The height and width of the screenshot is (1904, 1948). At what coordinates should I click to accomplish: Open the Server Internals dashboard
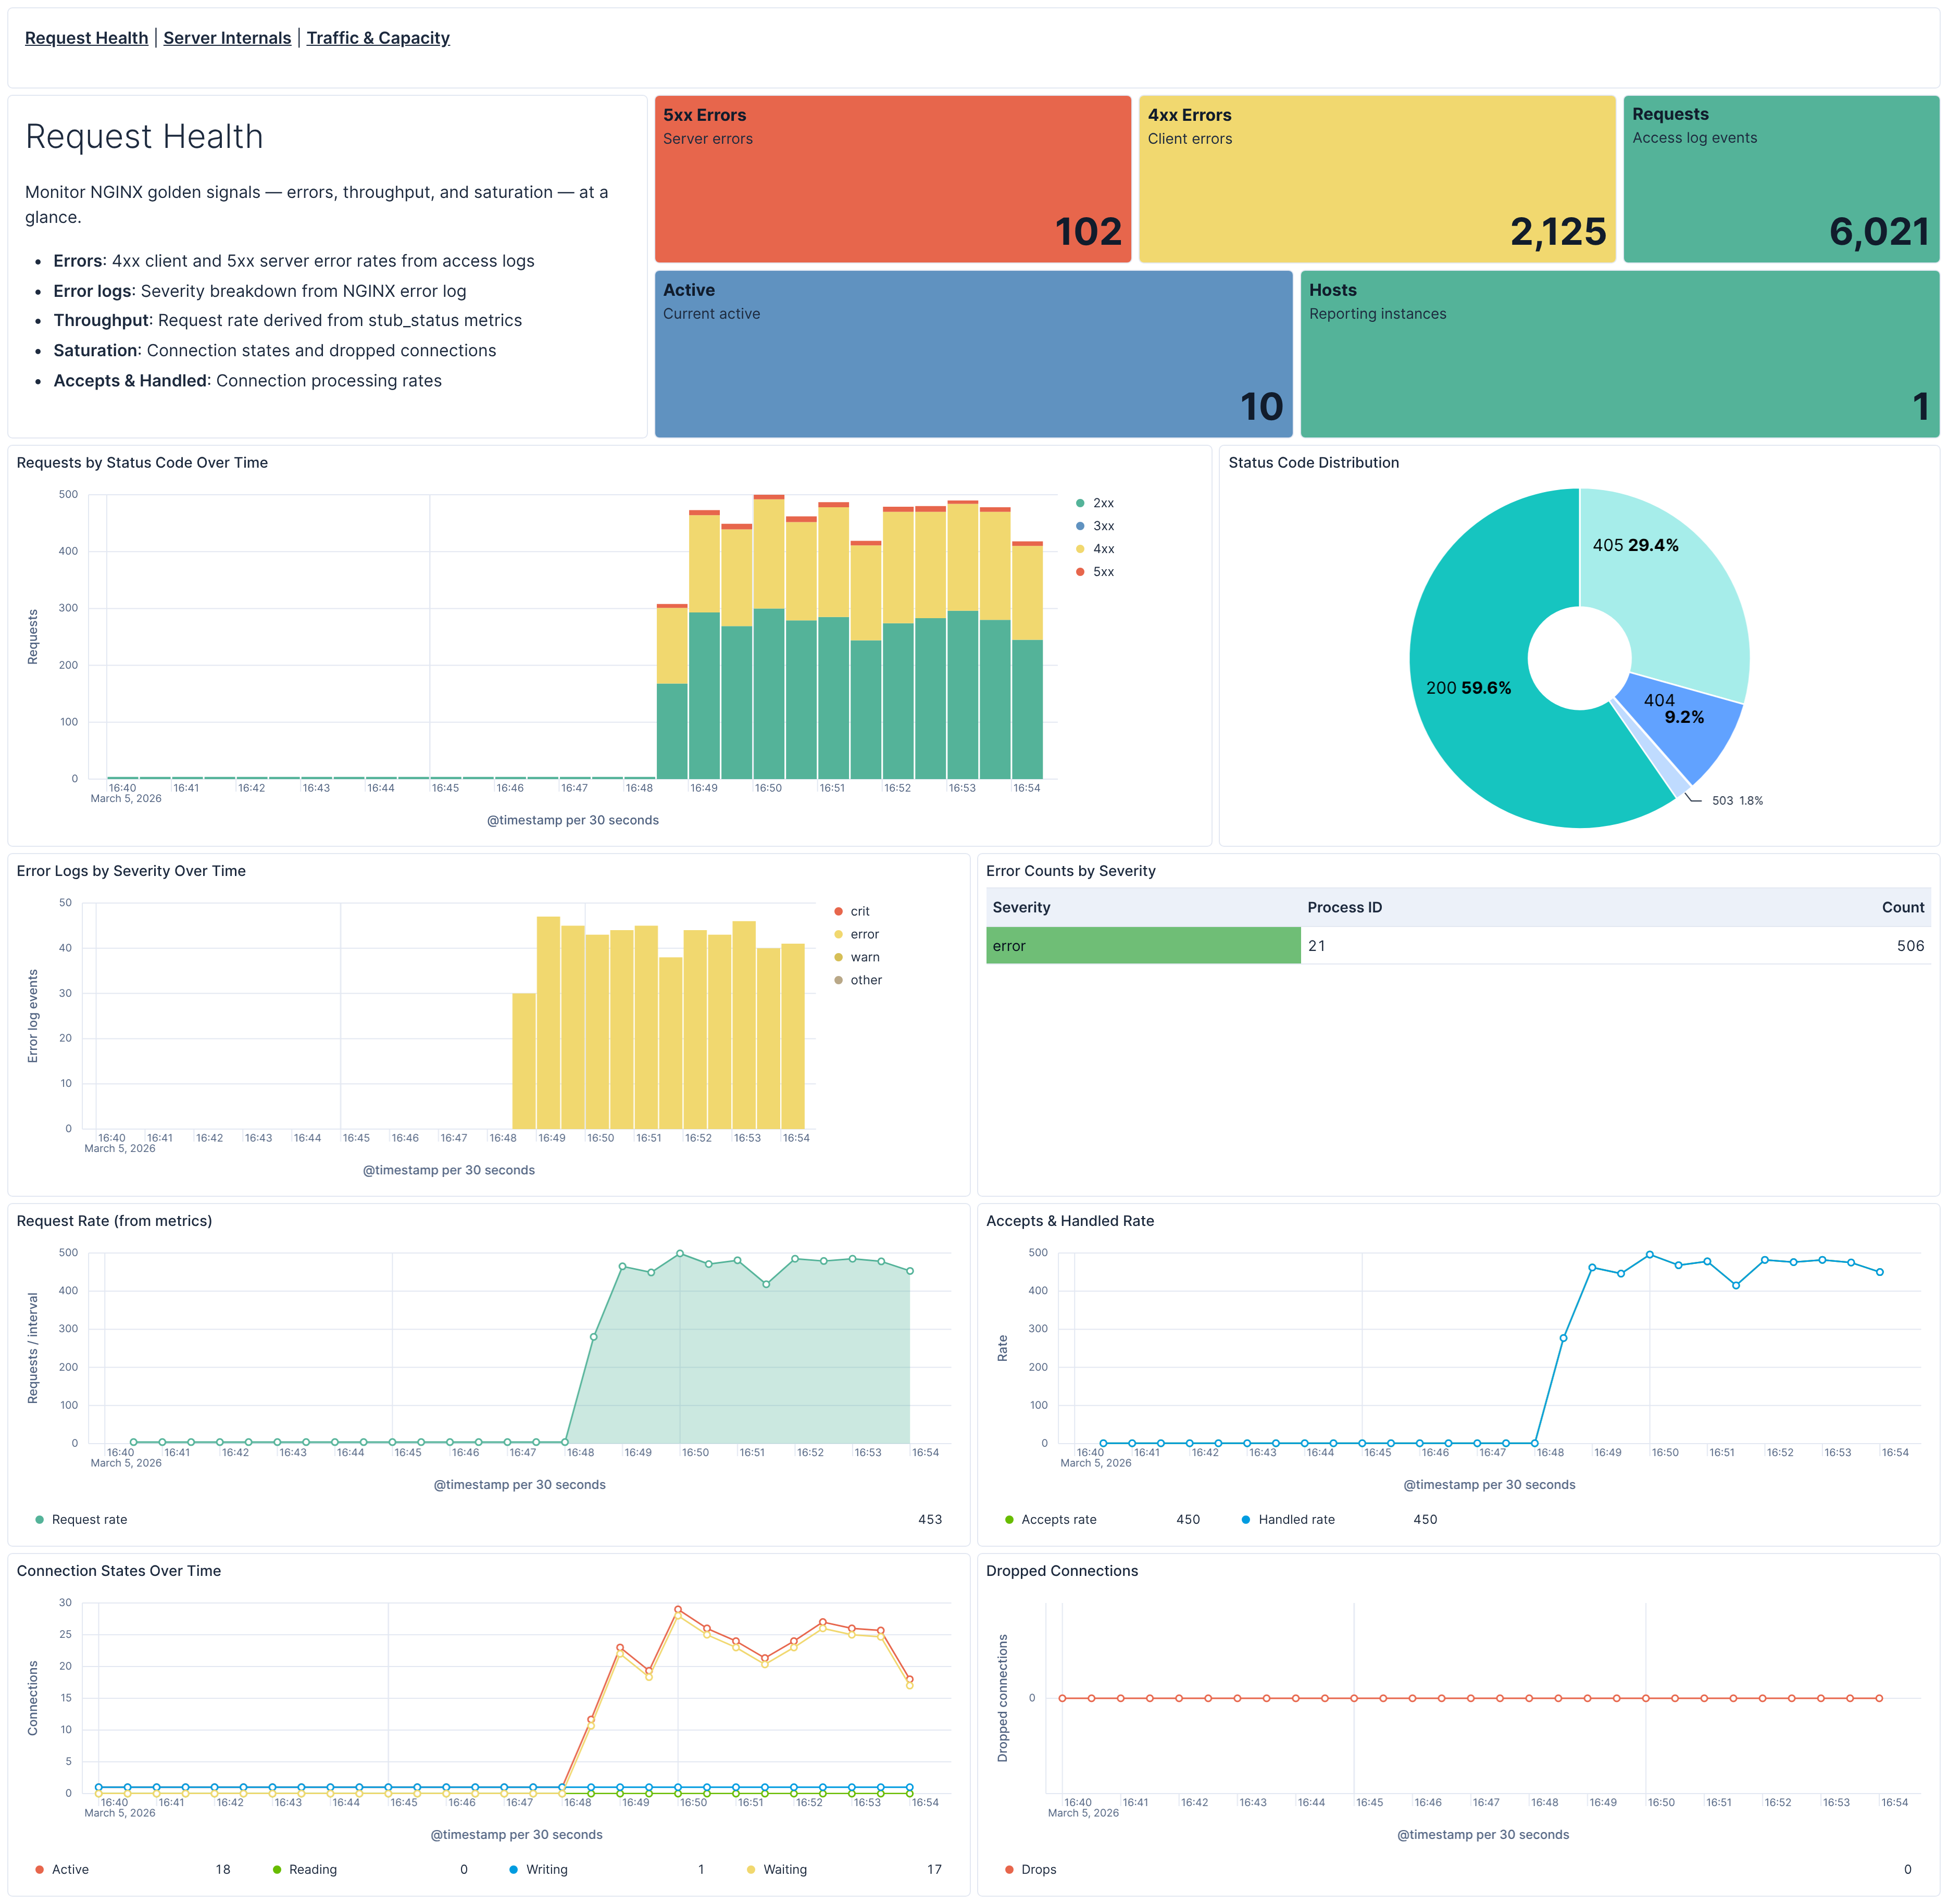226,38
